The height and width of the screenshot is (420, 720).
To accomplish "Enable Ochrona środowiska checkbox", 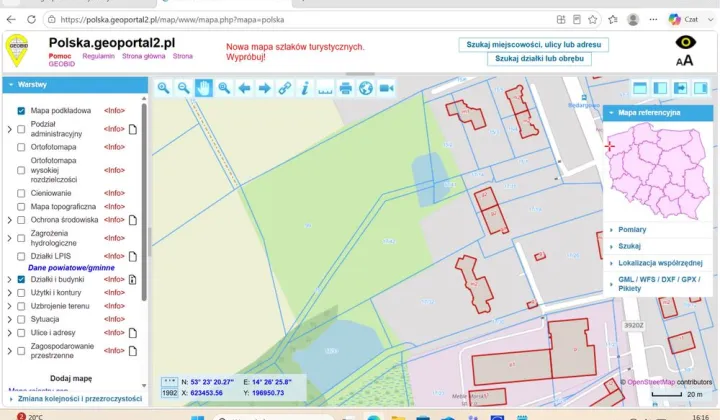I will 21,220.
